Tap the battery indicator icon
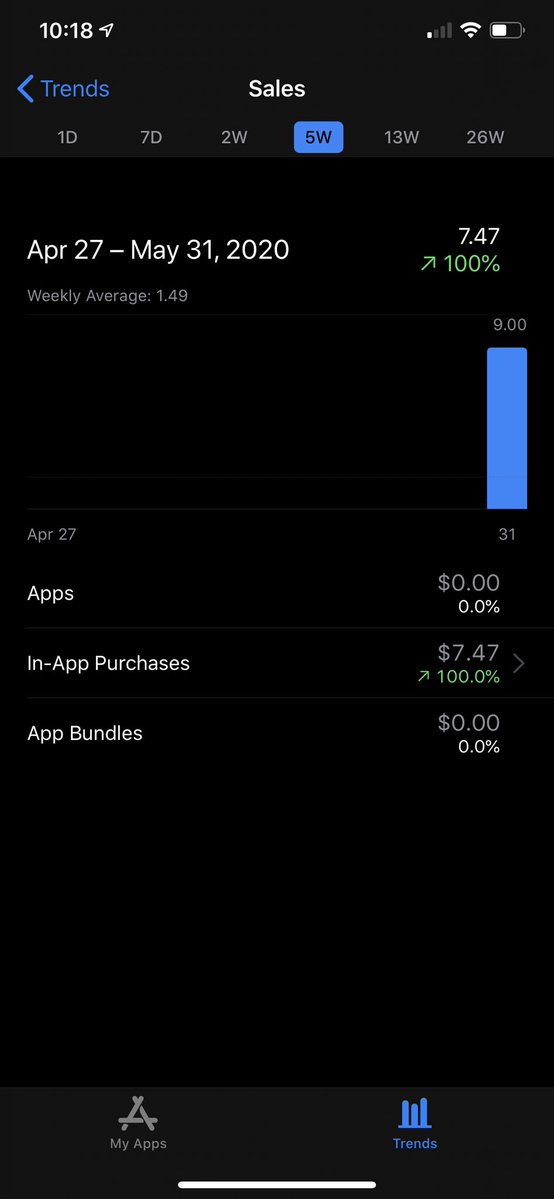This screenshot has width=554, height=1199. click(507, 31)
